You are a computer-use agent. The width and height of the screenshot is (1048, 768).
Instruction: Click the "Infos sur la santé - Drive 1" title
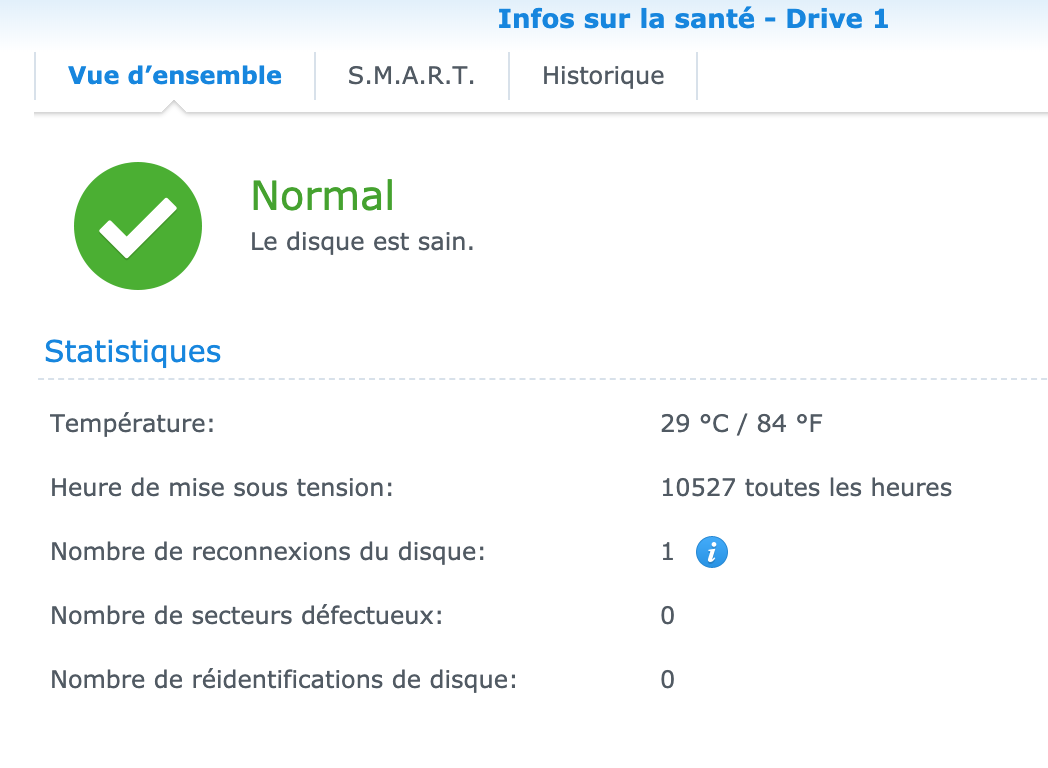692,19
